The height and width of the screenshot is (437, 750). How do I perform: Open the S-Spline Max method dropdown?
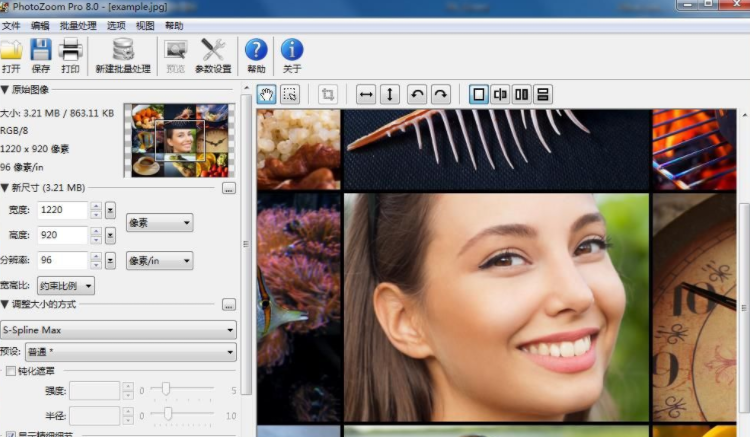pos(119,330)
